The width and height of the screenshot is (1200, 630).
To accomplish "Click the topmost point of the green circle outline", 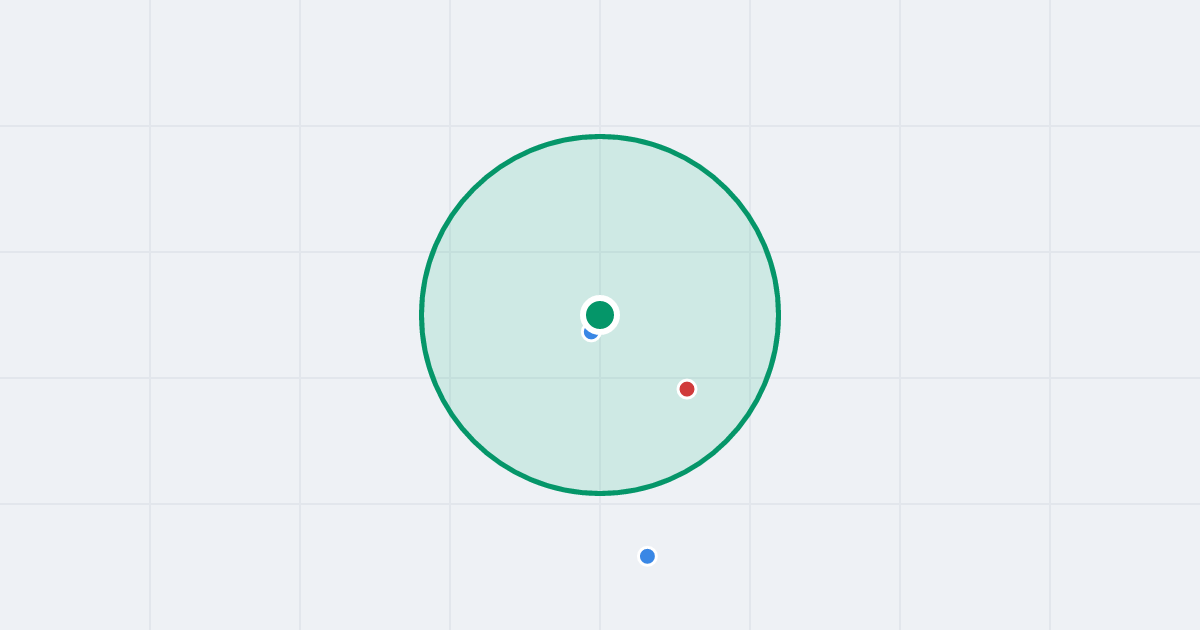I will [x=600, y=136].
